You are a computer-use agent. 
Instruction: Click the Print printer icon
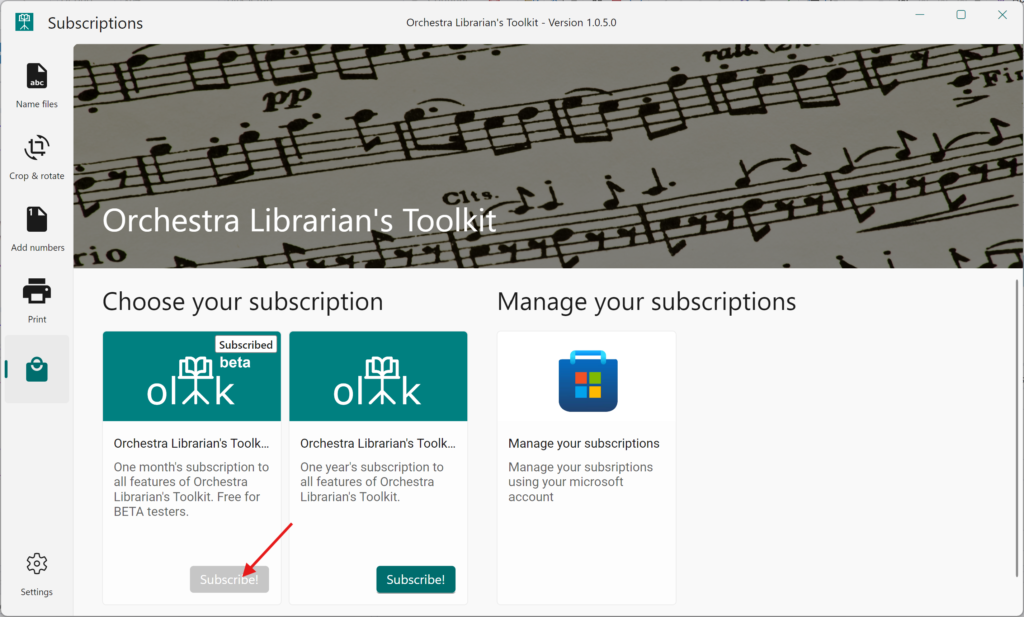tap(37, 292)
